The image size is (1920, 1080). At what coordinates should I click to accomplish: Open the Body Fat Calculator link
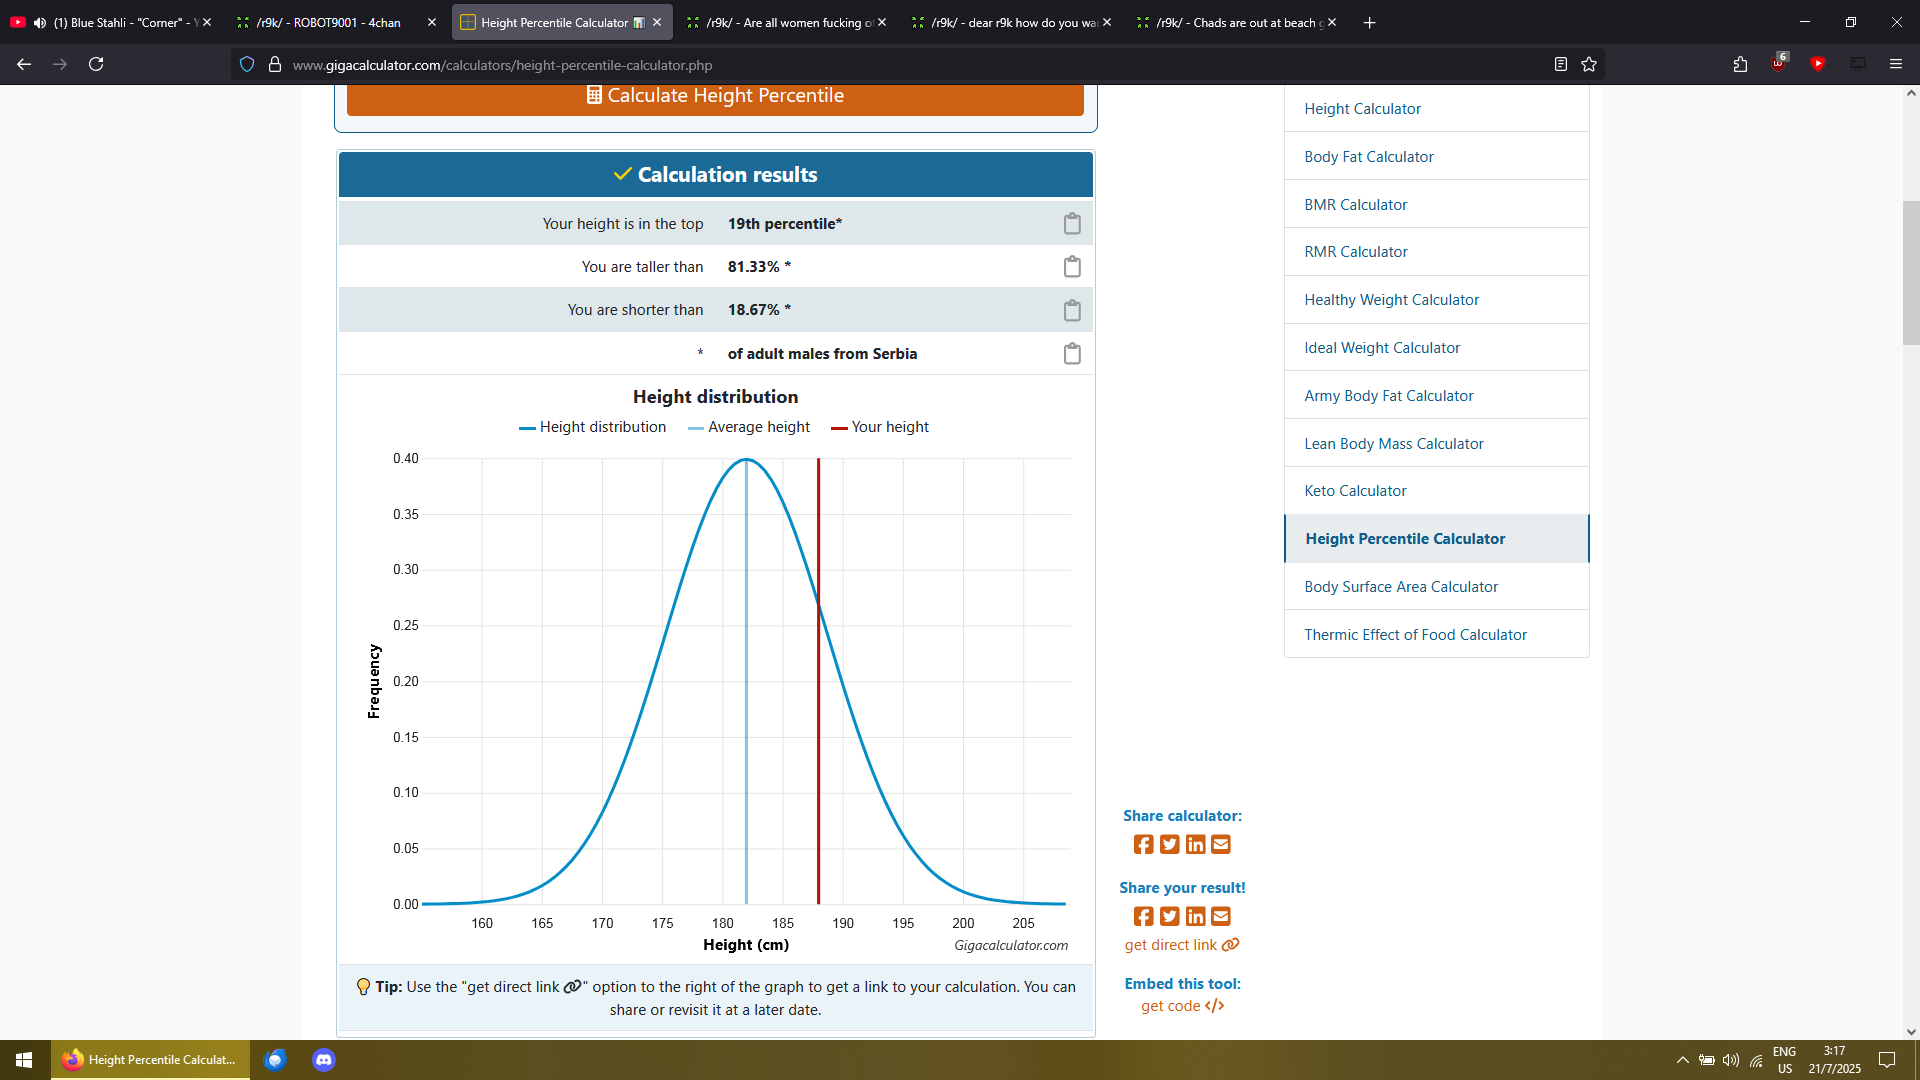[1368, 157]
